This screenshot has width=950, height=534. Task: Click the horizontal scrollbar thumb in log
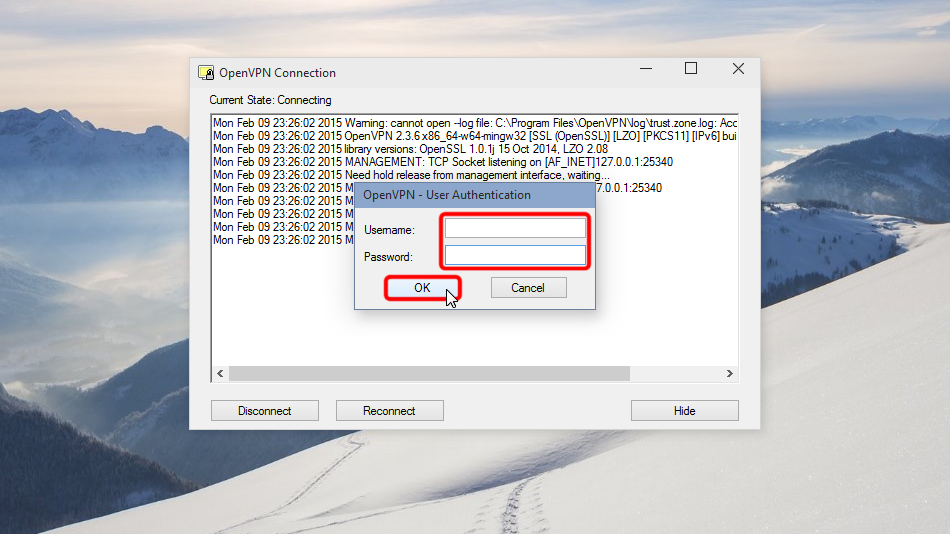pos(430,374)
